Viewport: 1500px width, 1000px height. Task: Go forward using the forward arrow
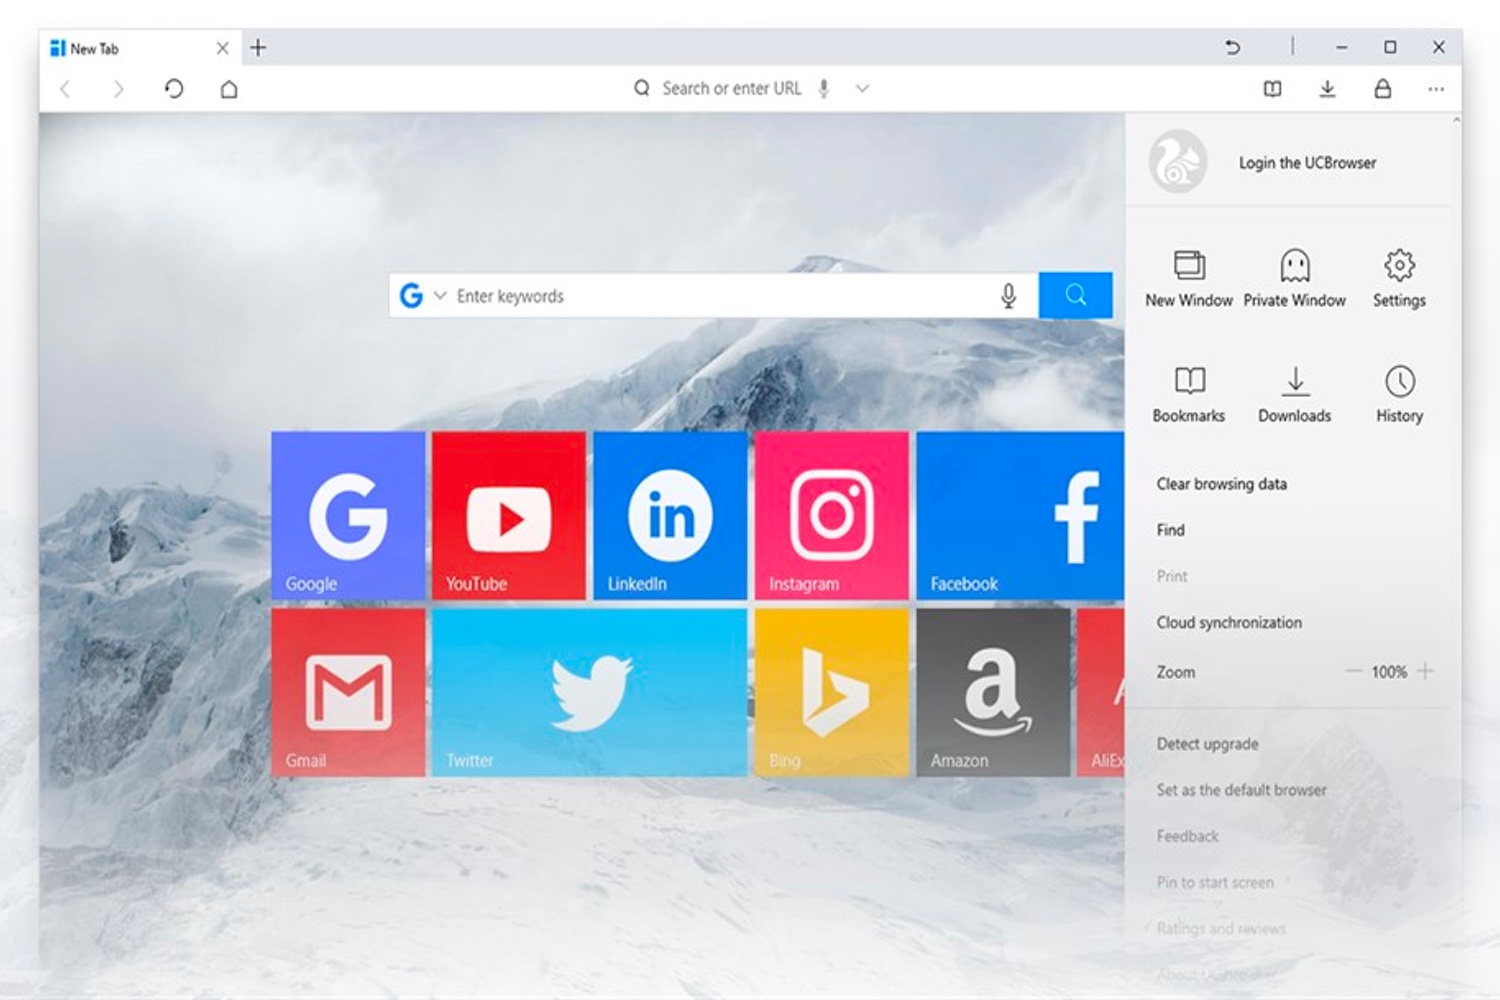(119, 89)
